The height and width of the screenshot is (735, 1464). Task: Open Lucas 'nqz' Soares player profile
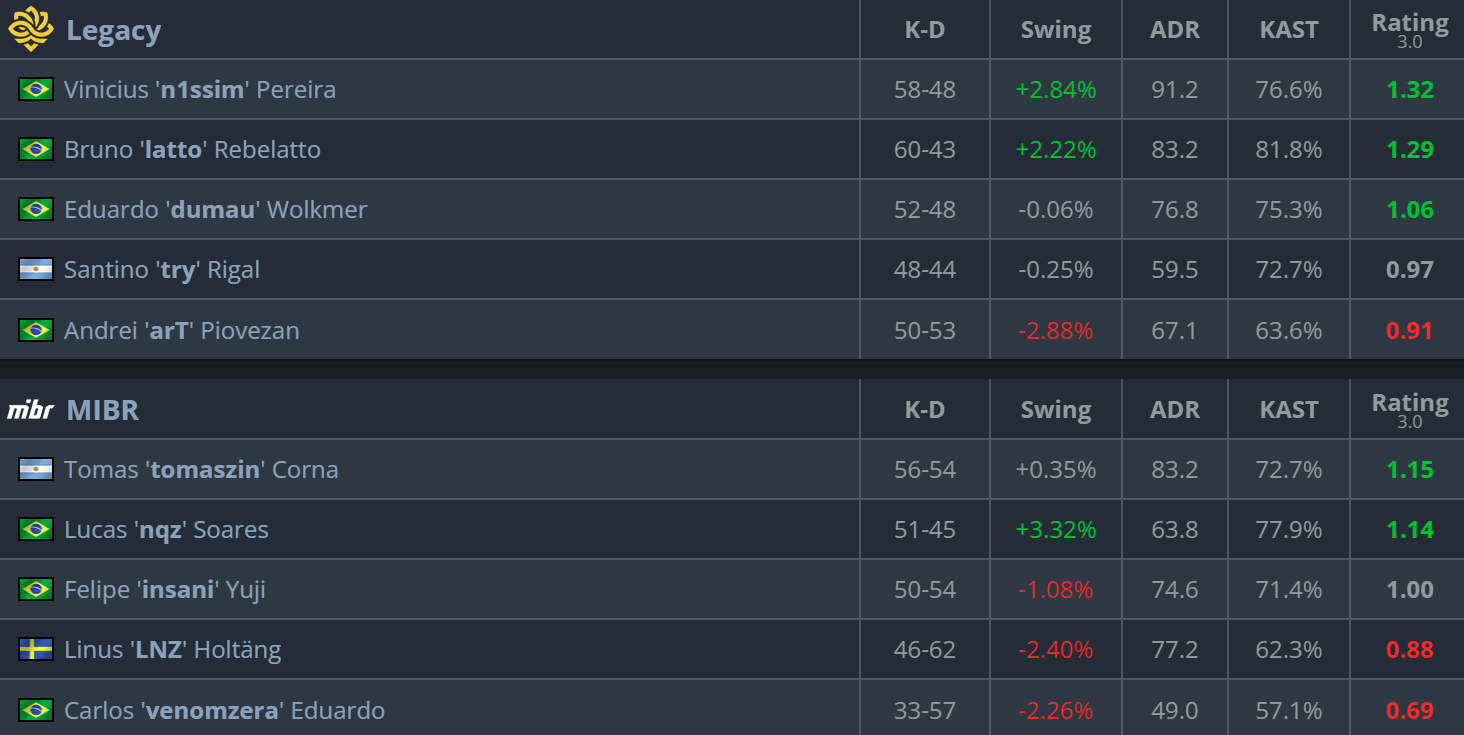click(166, 529)
